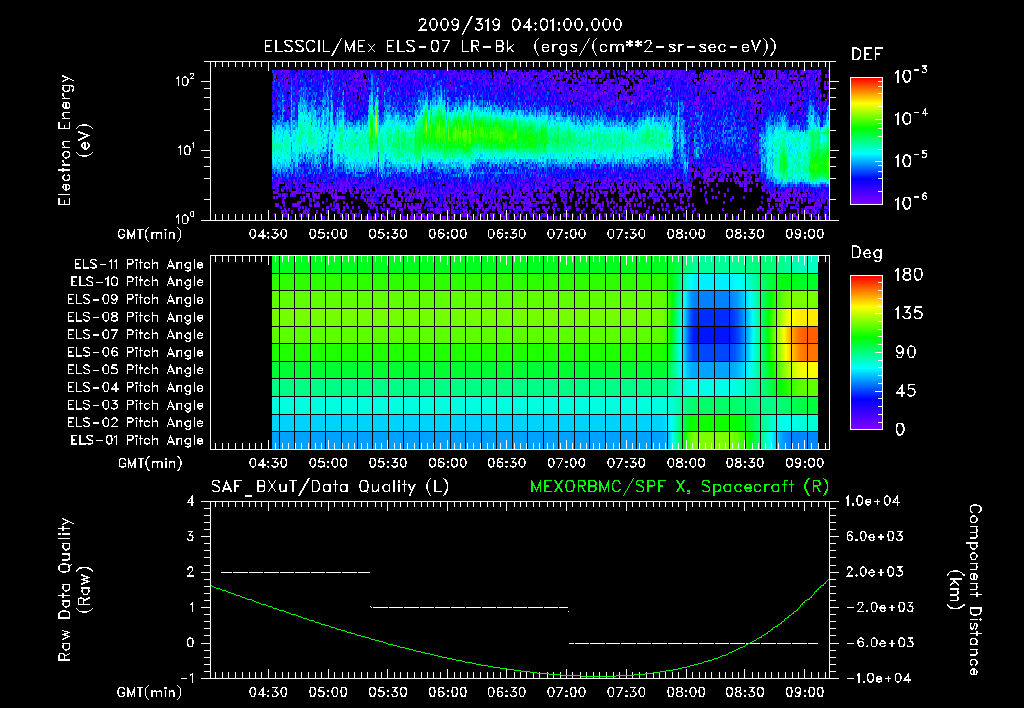
Task: Select the ELS-04 Pitch Angle row label
Action: pyautogui.click(x=135, y=387)
